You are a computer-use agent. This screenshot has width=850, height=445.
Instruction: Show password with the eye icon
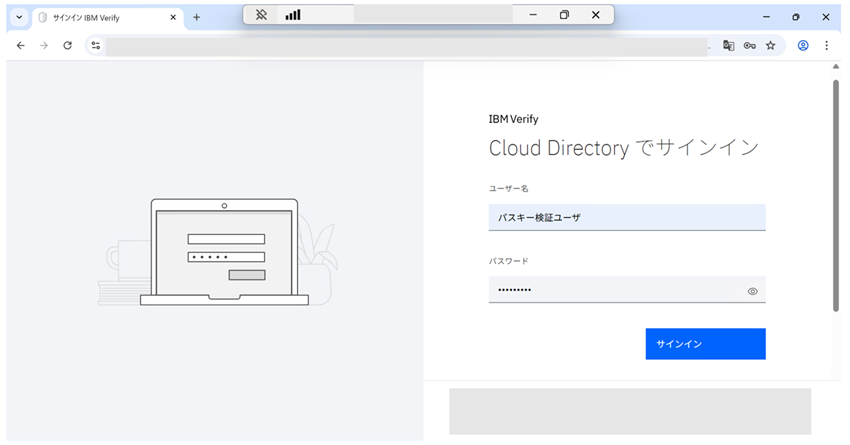click(x=752, y=291)
